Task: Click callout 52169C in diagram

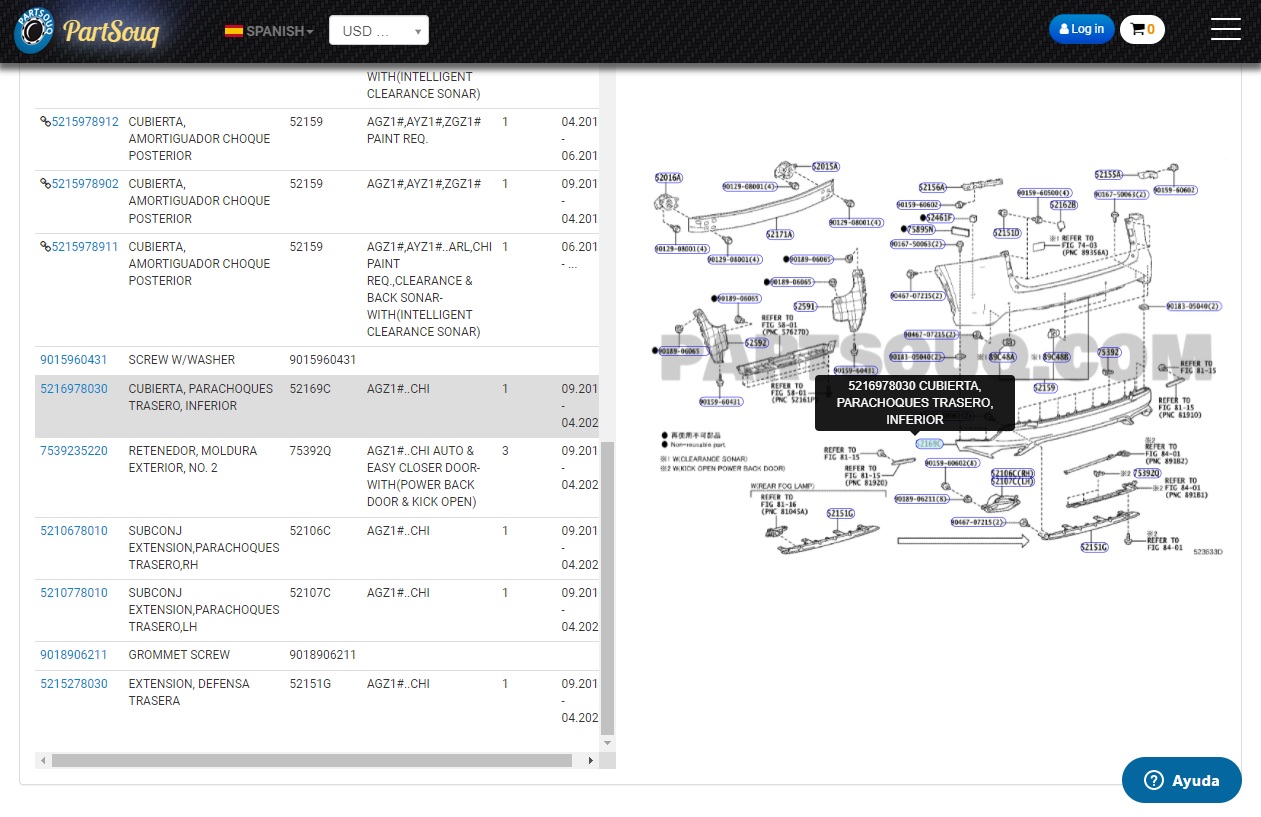Action: tap(930, 444)
